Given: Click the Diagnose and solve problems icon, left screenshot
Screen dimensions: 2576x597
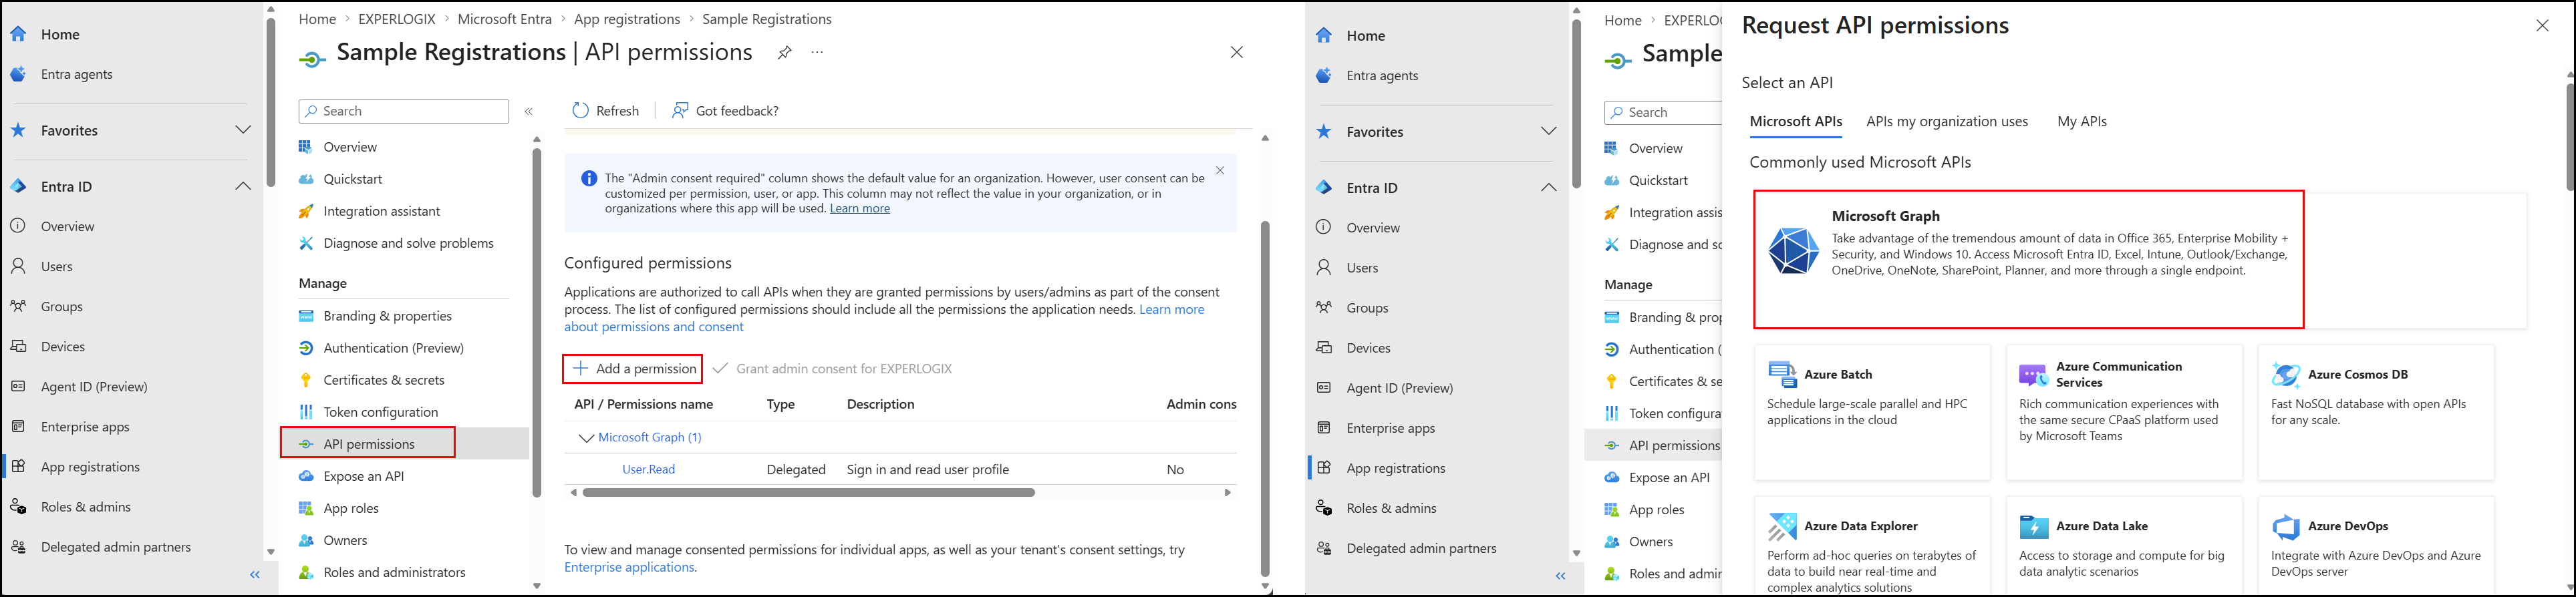Looking at the screenshot, I should (306, 243).
